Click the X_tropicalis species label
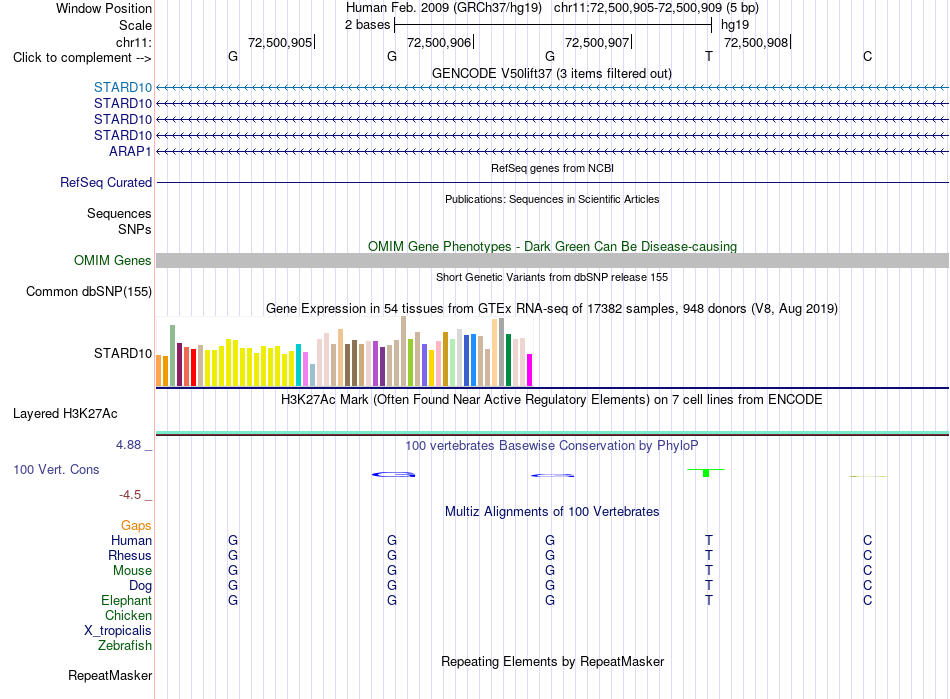This screenshot has width=950, height=699. 118,631
